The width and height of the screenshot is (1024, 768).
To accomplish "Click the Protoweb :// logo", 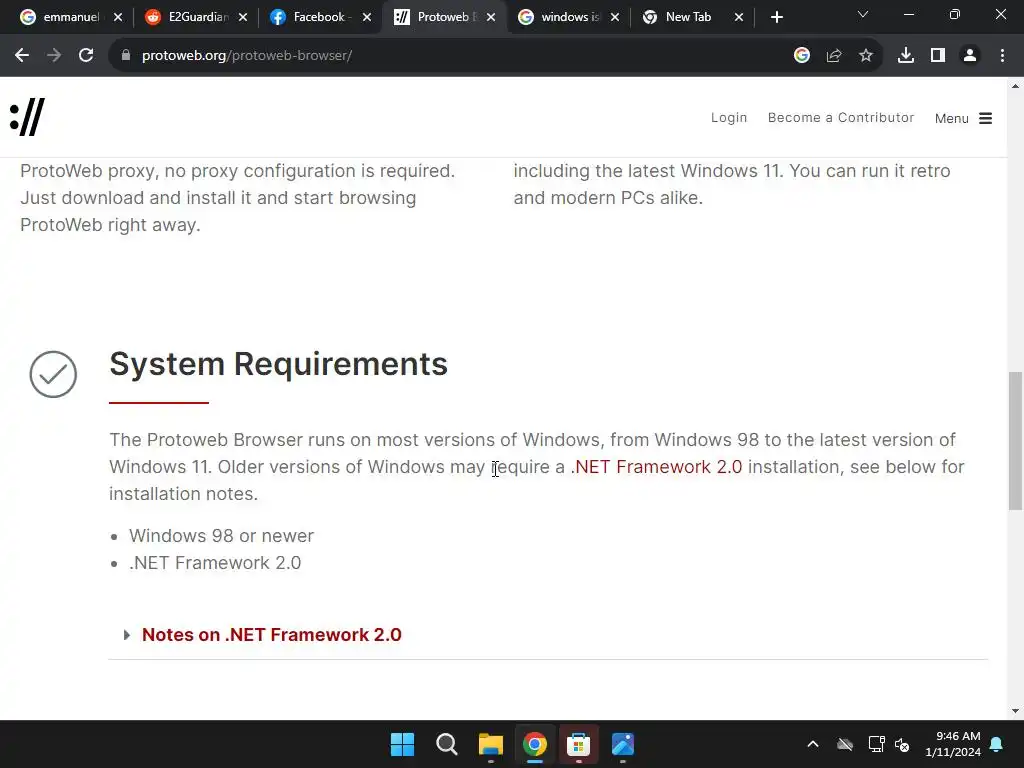I will click(27, 117).
